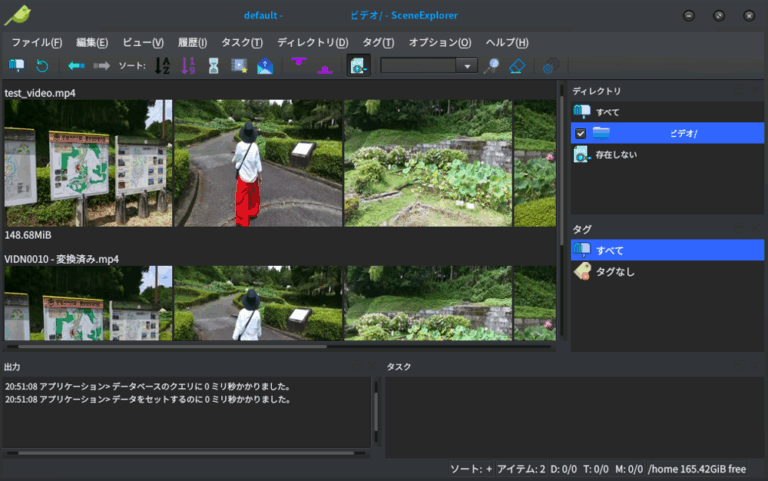This screenshot has height=481, width=768.
Task: Open the toolbar filter combo box dropdown
Action: click(466, 66)
